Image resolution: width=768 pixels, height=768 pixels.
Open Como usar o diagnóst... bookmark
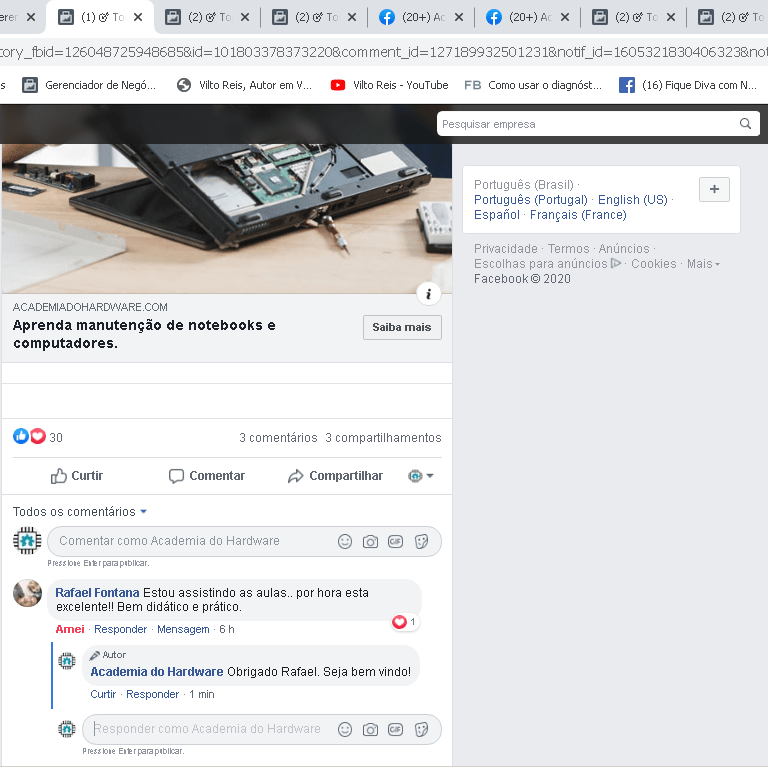(533, 85)
